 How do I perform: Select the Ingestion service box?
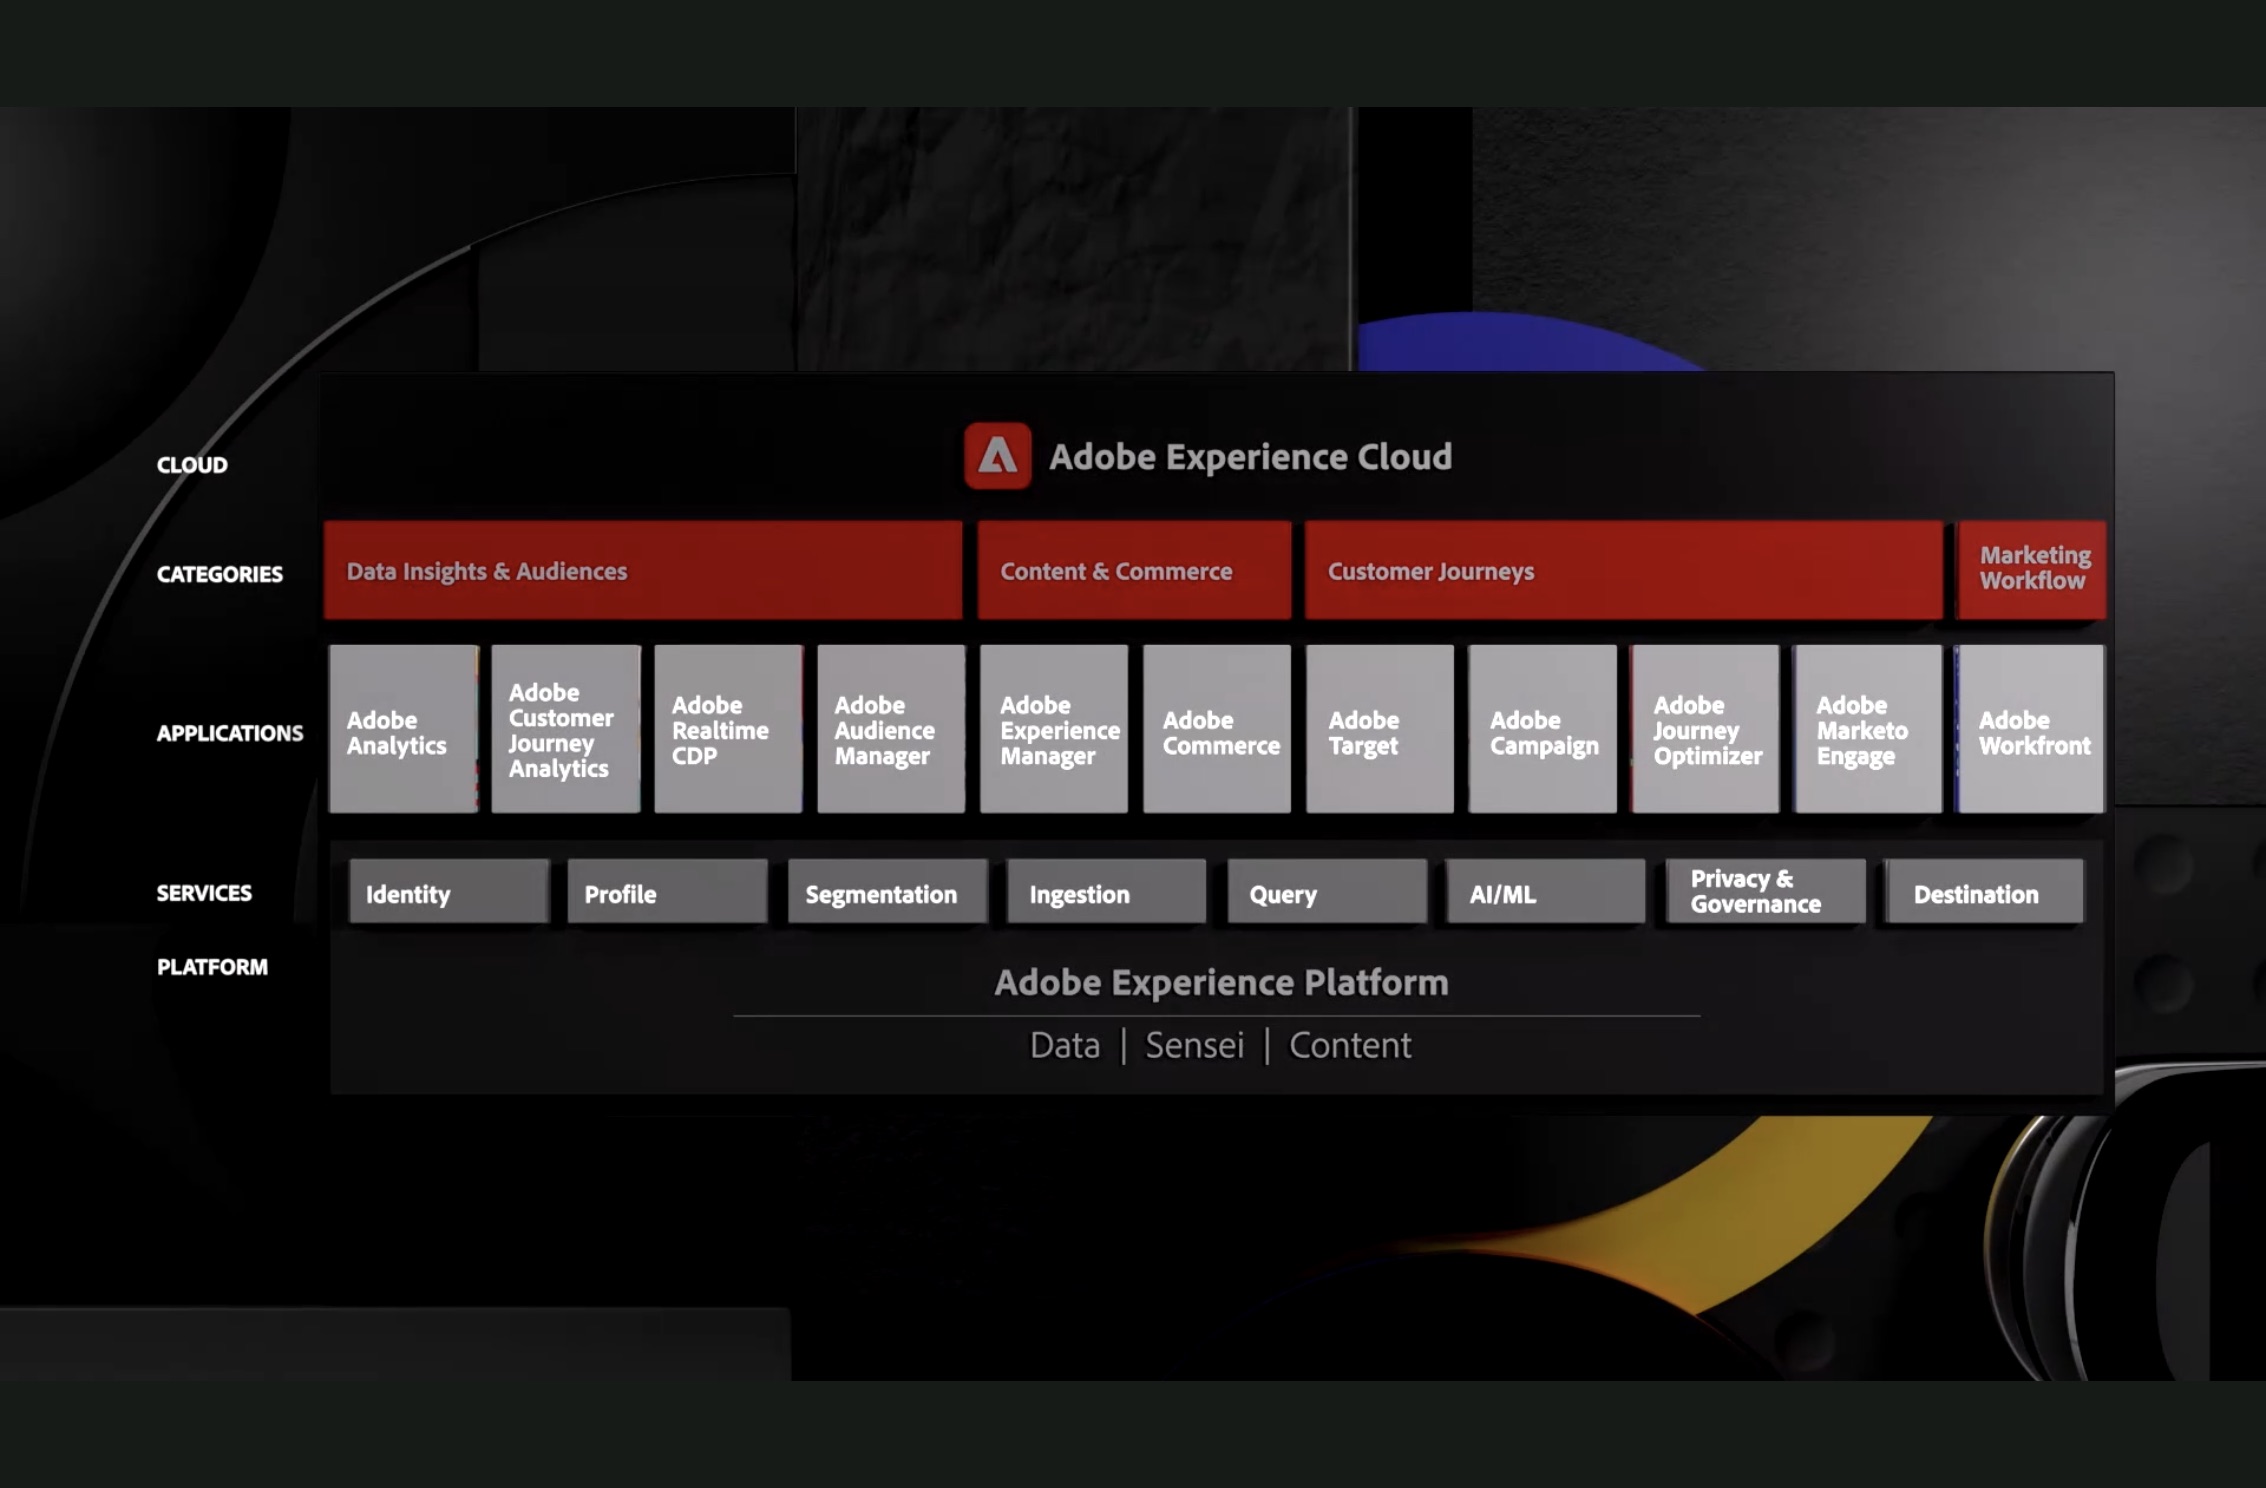click(1107, 892)
